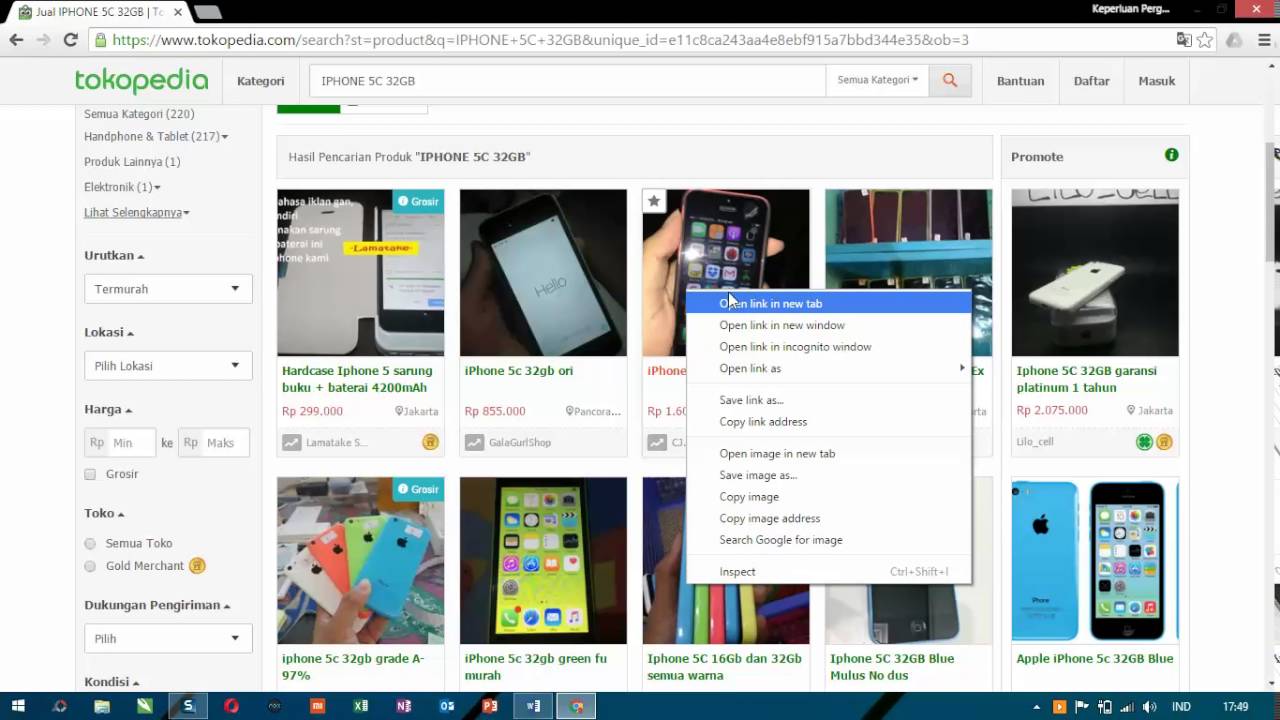Image resolution: width=1280 pixels, height=720 pixels.
Task: Reload the page with the refresh icon
Action: (x=70, y=40)
